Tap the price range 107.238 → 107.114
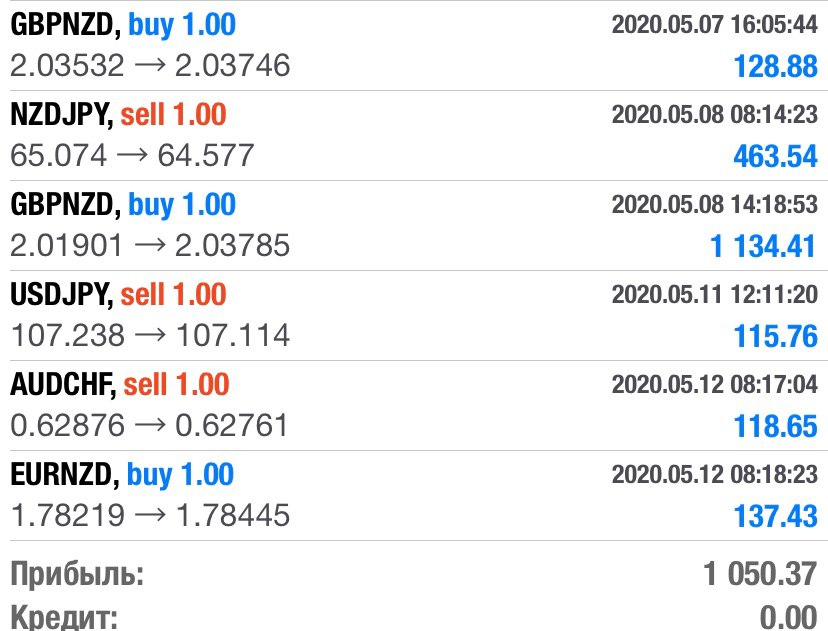The height and width of the screenshot is (631, 828). (x=150, y=336)
